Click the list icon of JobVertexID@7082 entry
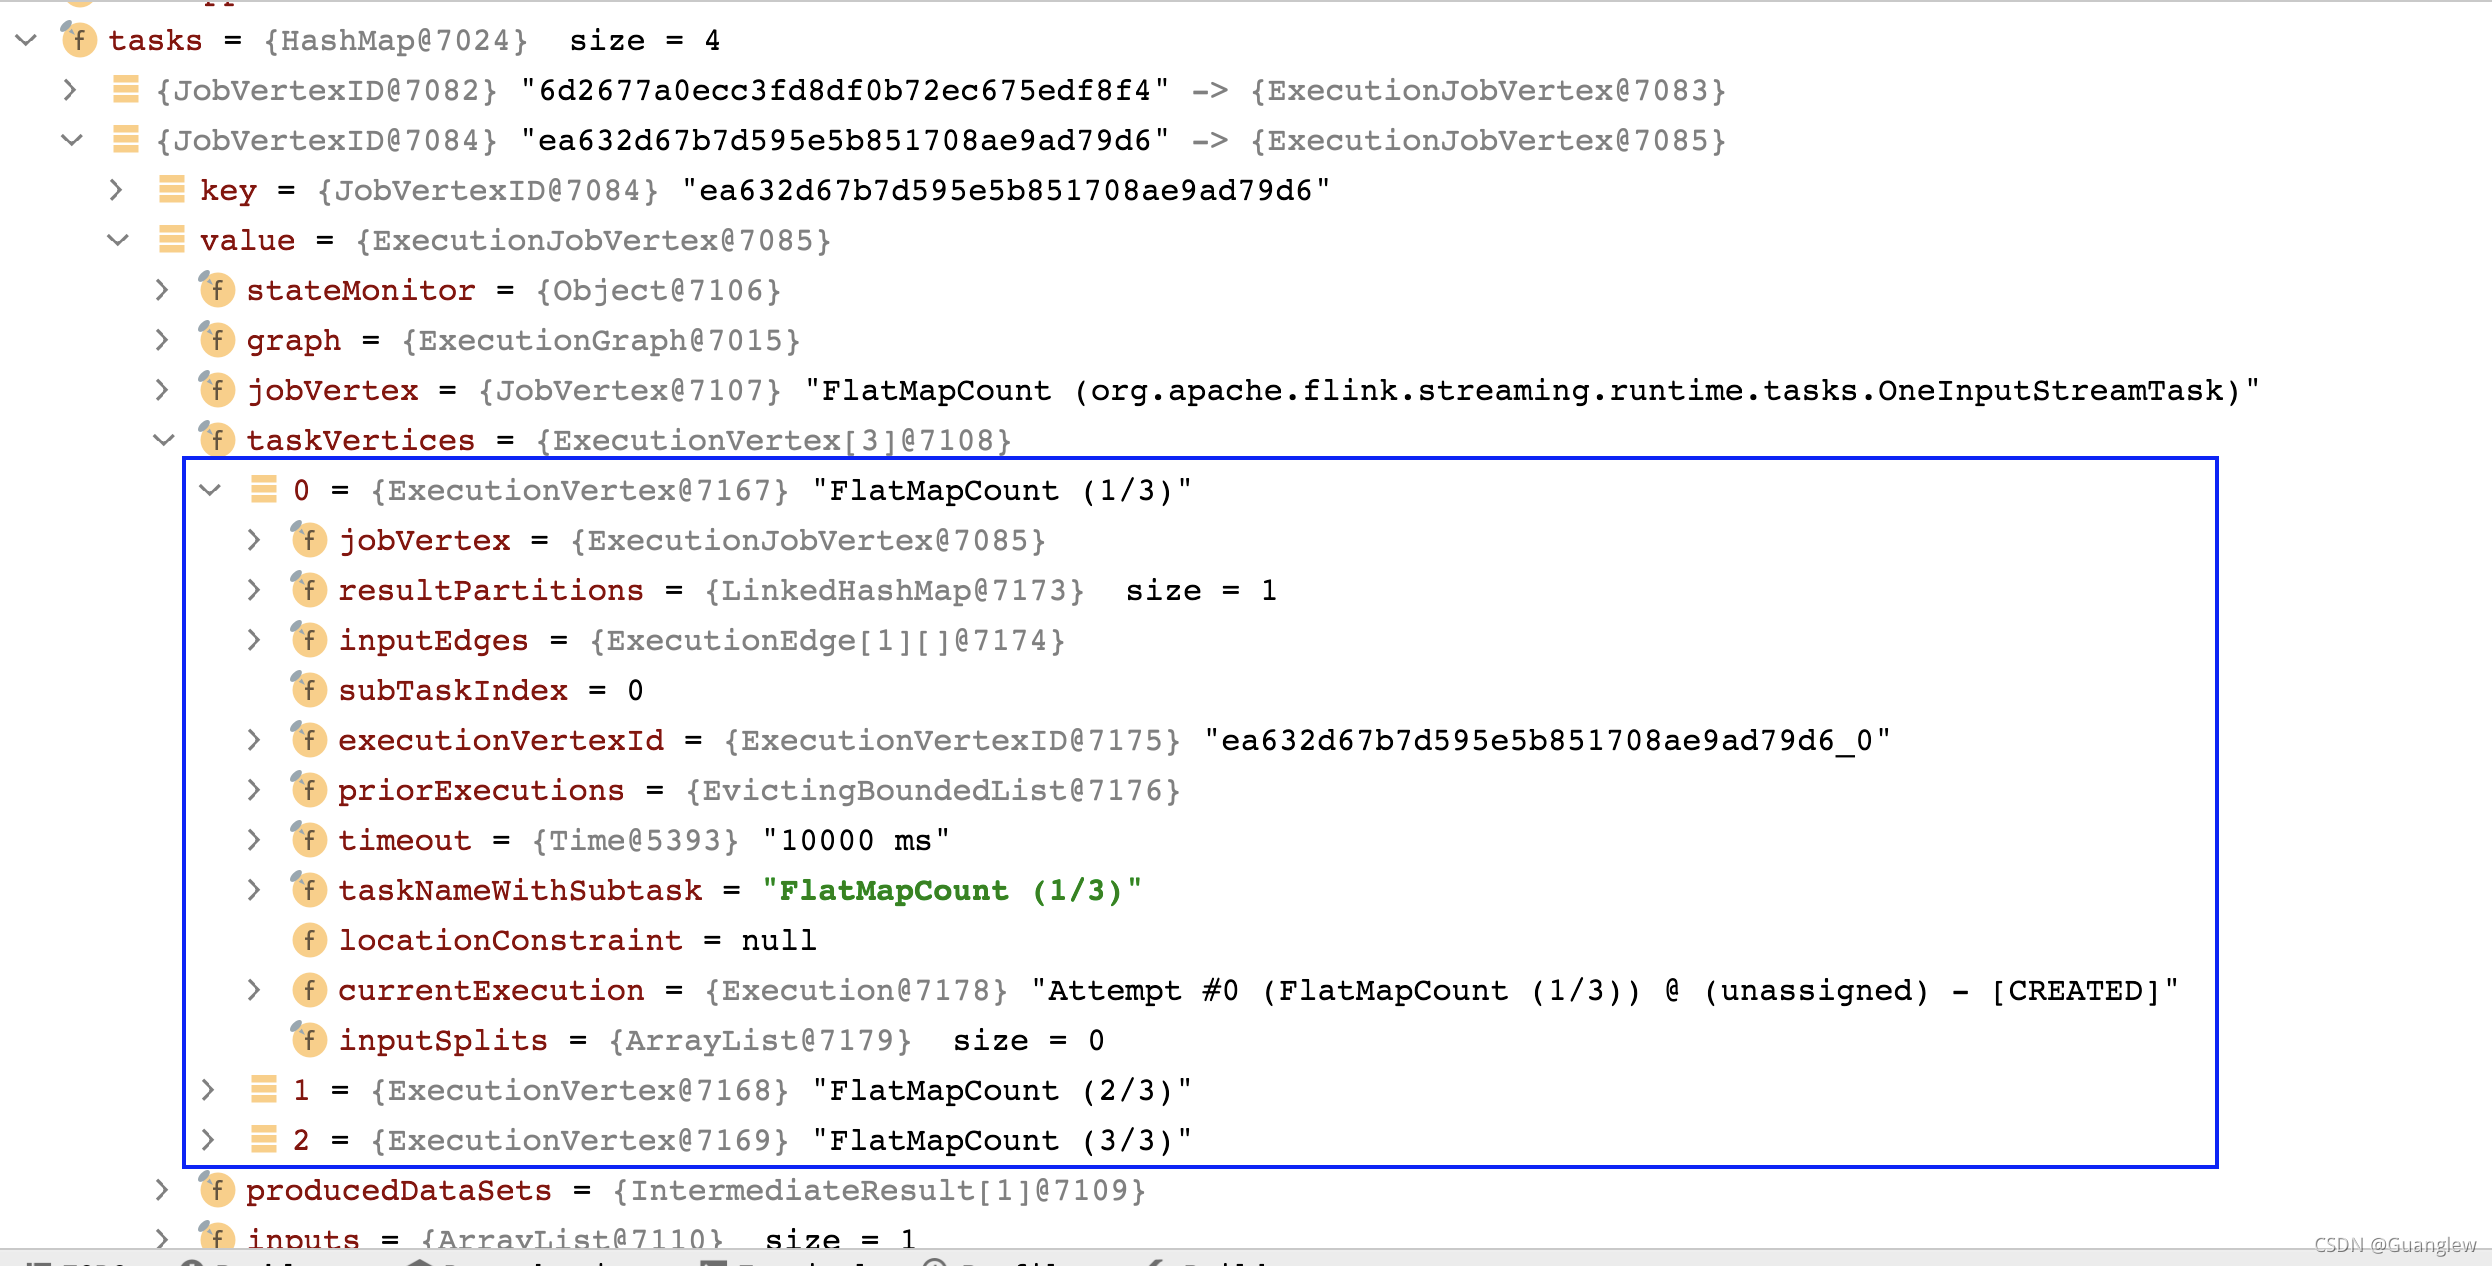2492x1266 pixels. (126, 90)
